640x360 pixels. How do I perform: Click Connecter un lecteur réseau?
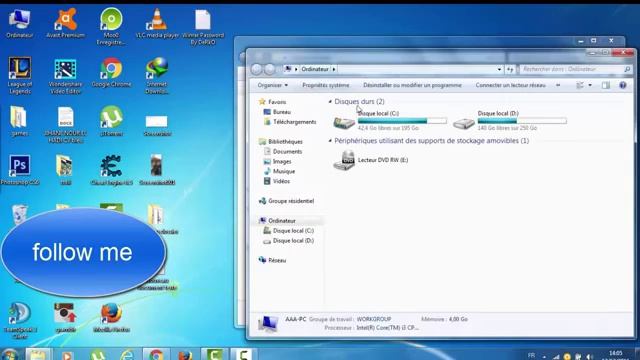coord(510,85)
